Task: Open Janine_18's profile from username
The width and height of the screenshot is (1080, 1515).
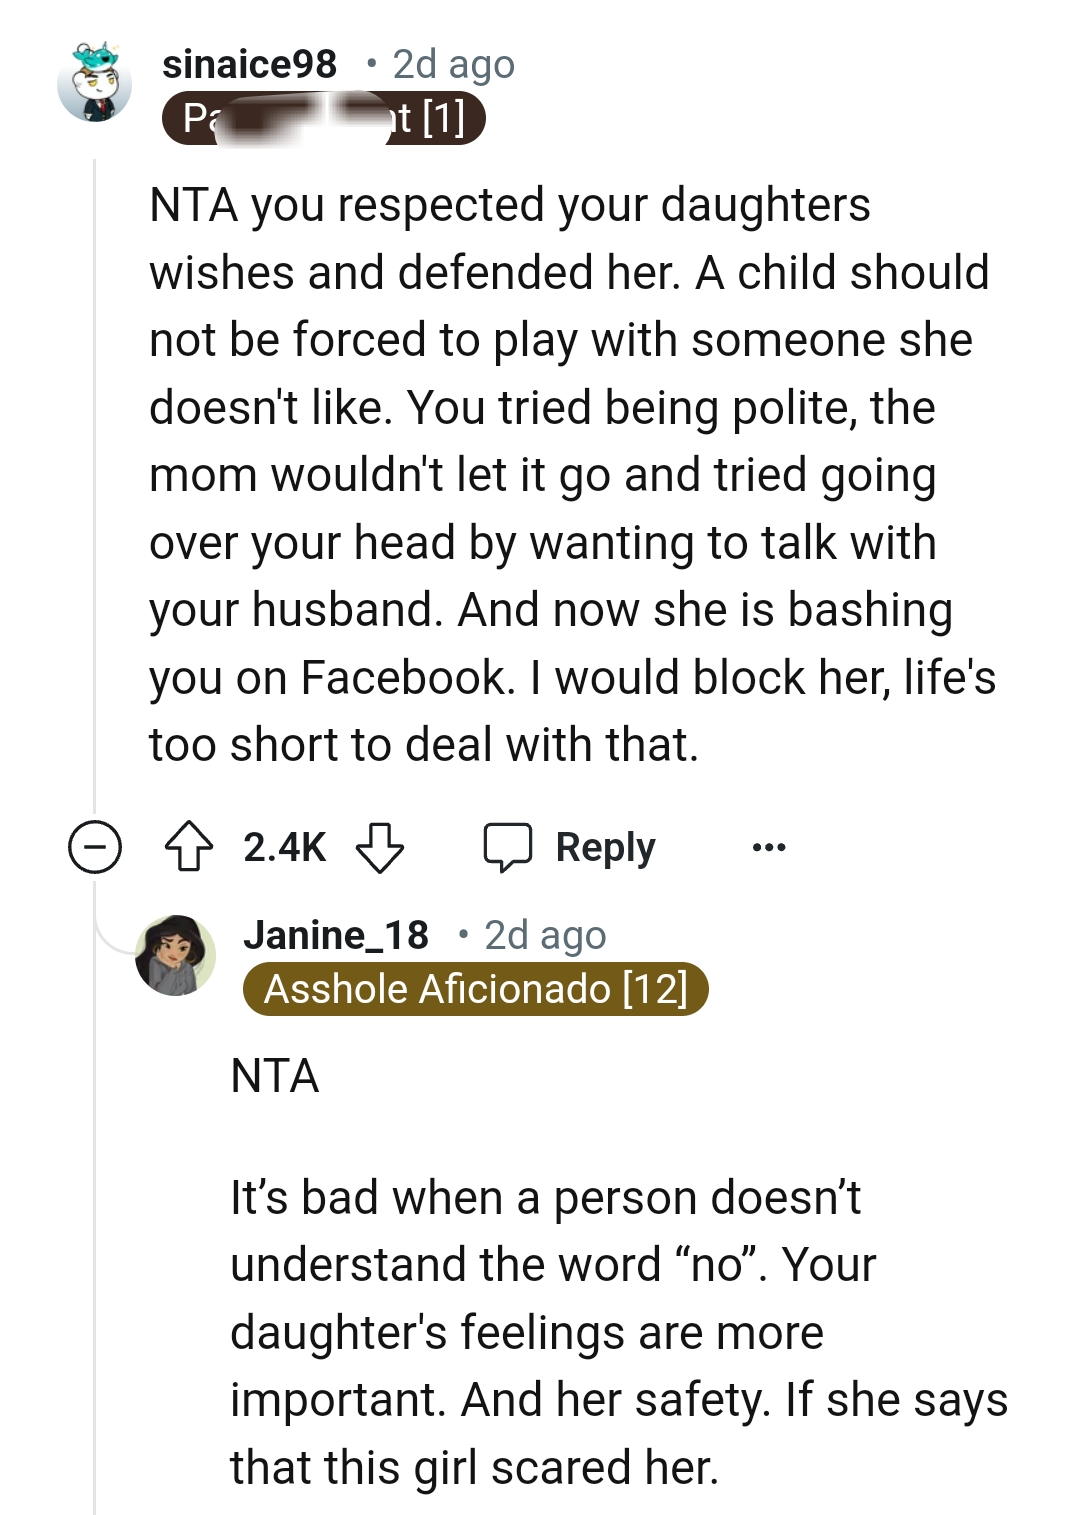Action: coord(335,934)
